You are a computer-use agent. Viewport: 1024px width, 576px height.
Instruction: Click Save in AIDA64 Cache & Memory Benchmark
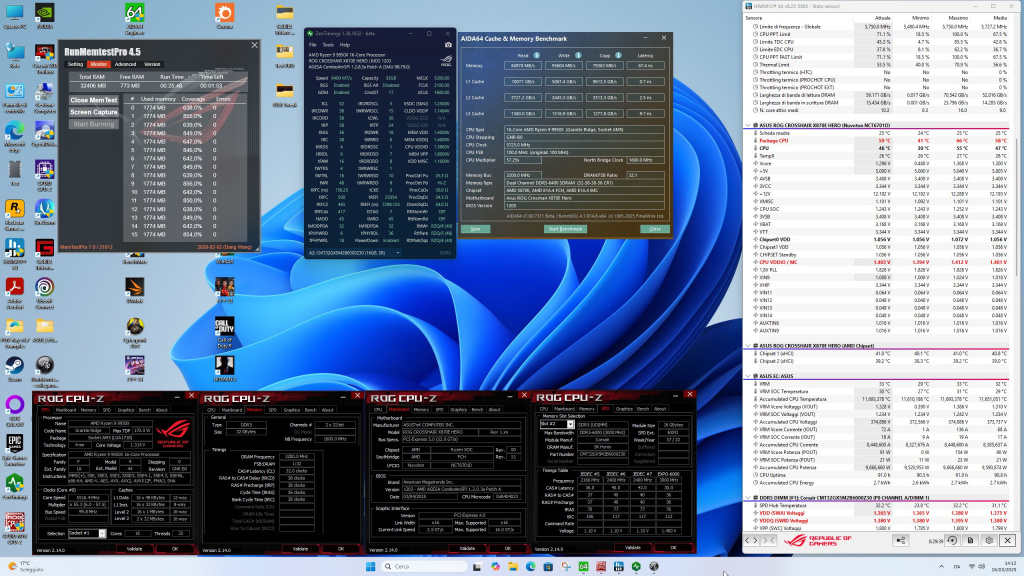point(475,229)
